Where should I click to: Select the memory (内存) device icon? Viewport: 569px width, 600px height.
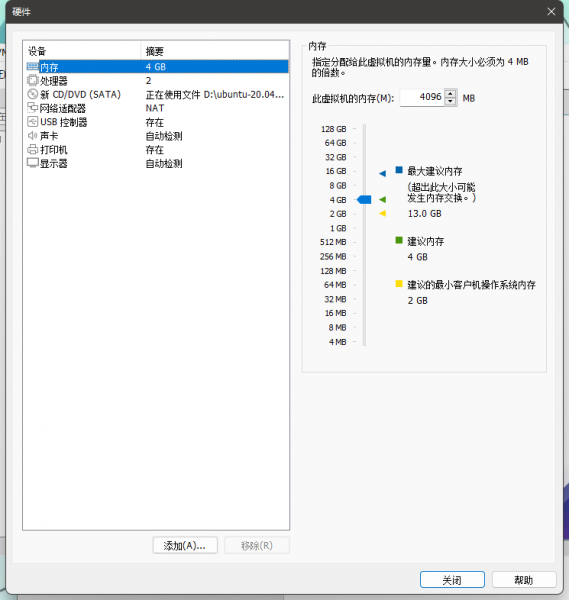33,67
